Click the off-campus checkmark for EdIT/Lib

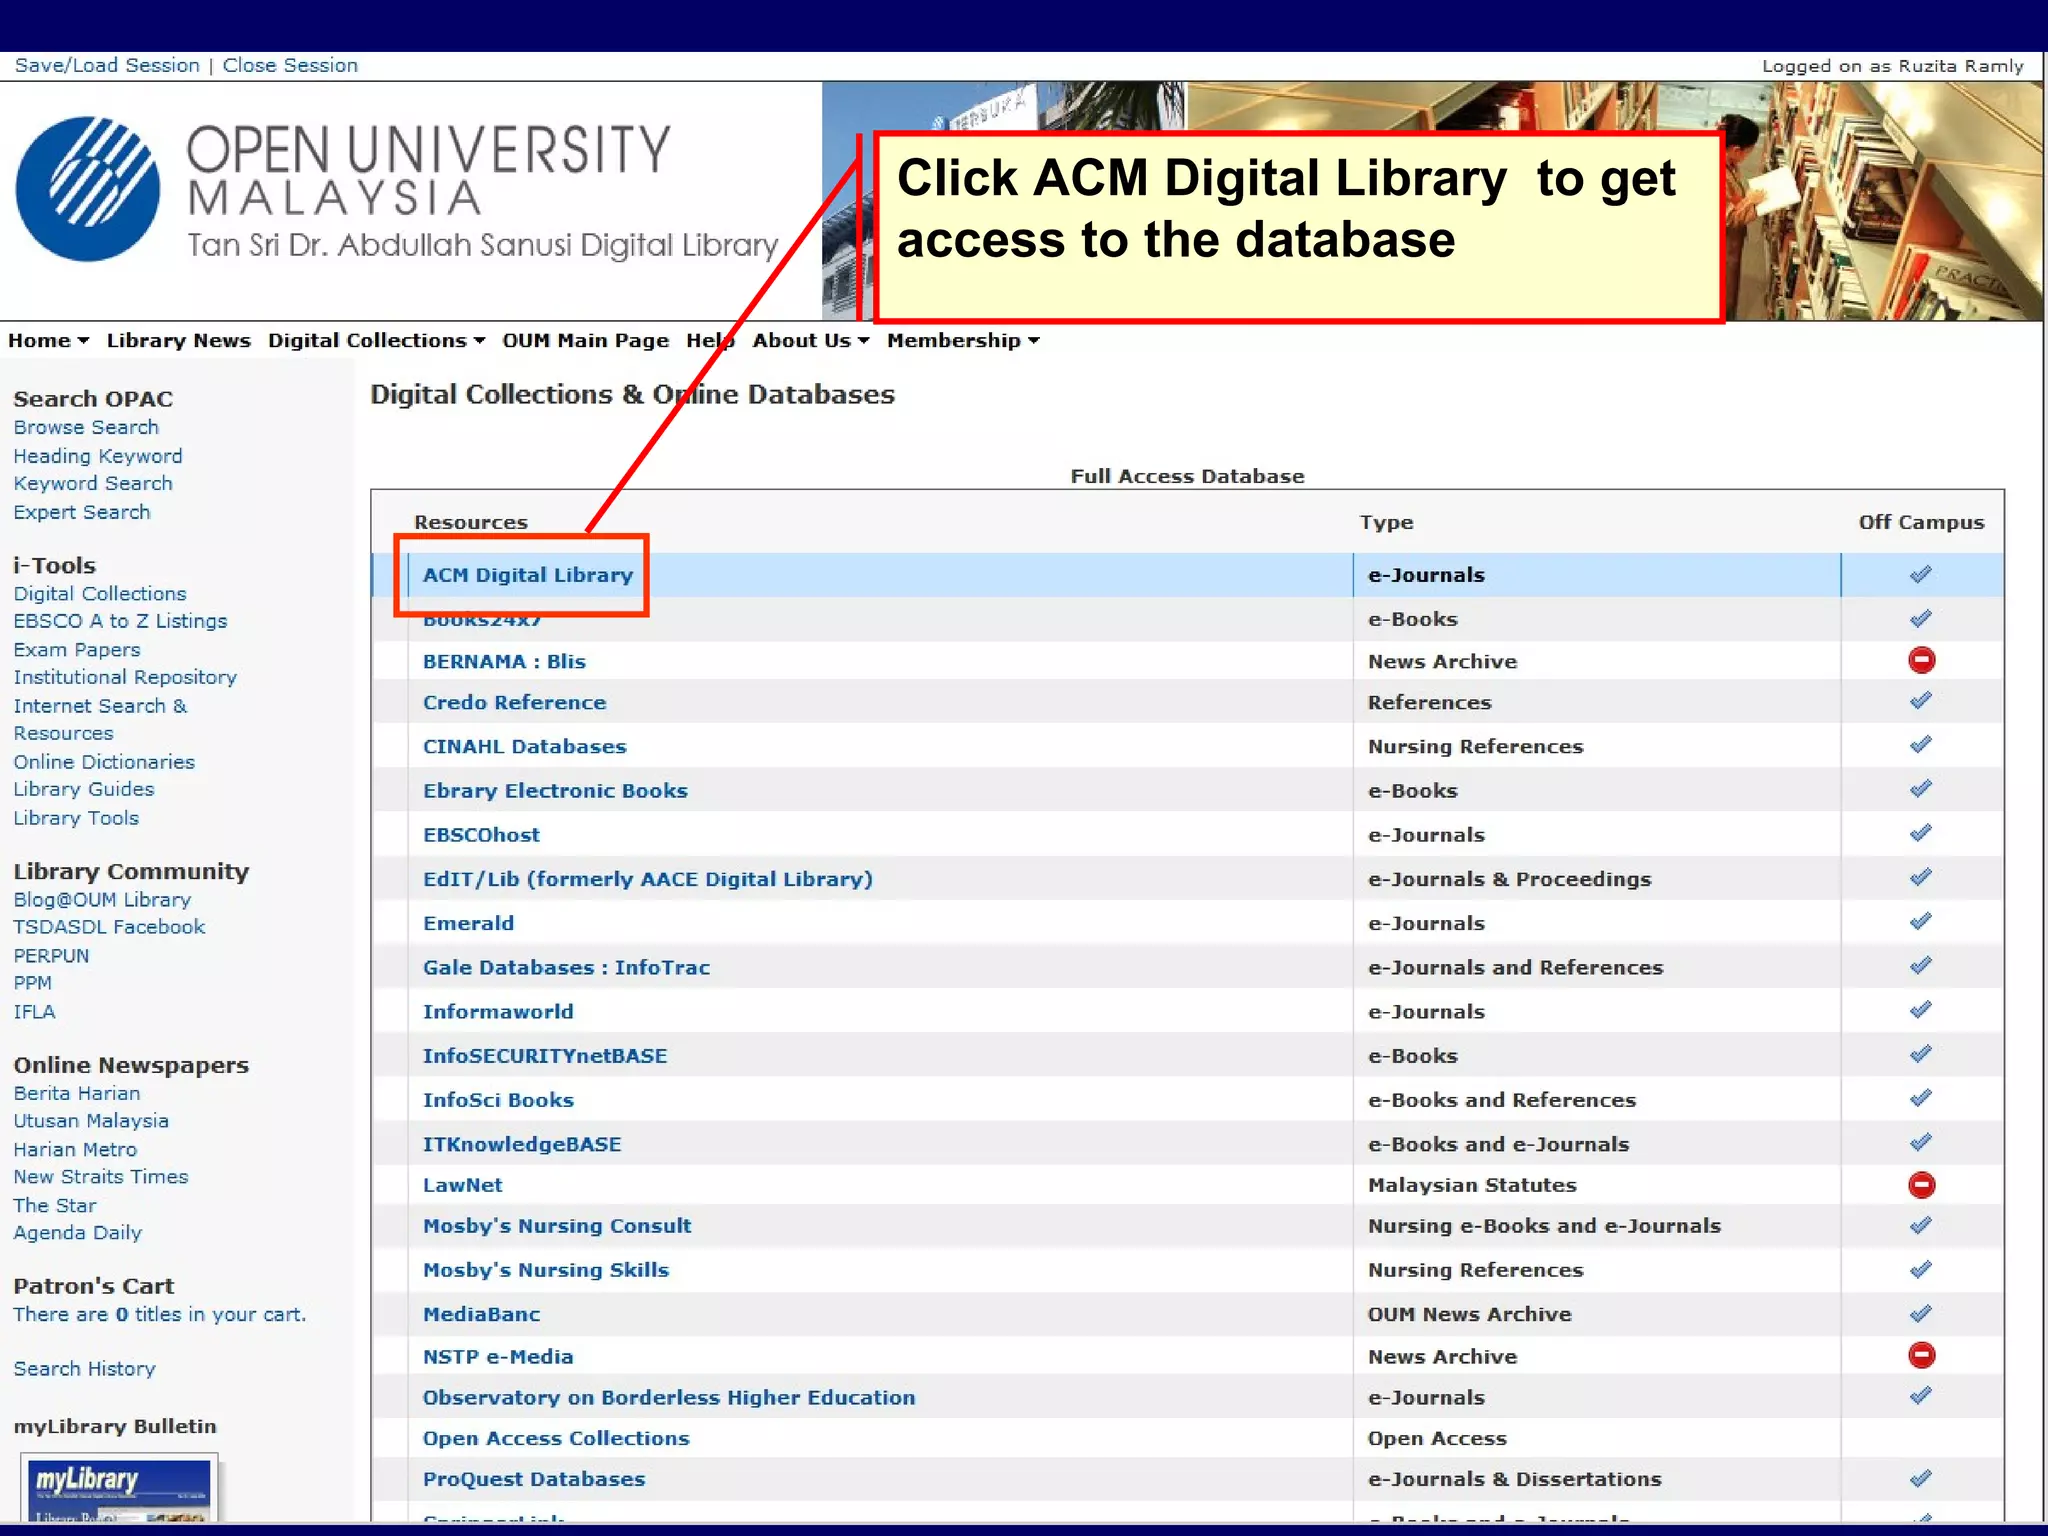1920,877
